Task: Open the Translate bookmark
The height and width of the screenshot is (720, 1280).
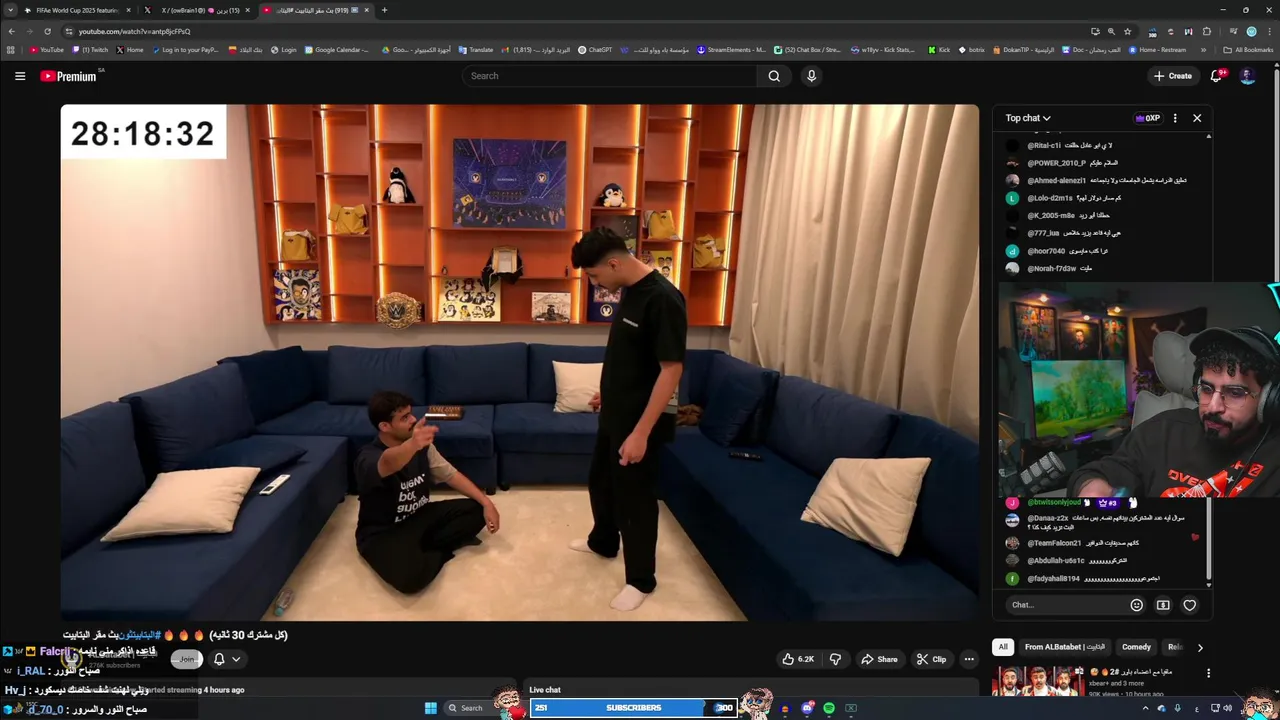Action: 475,49
